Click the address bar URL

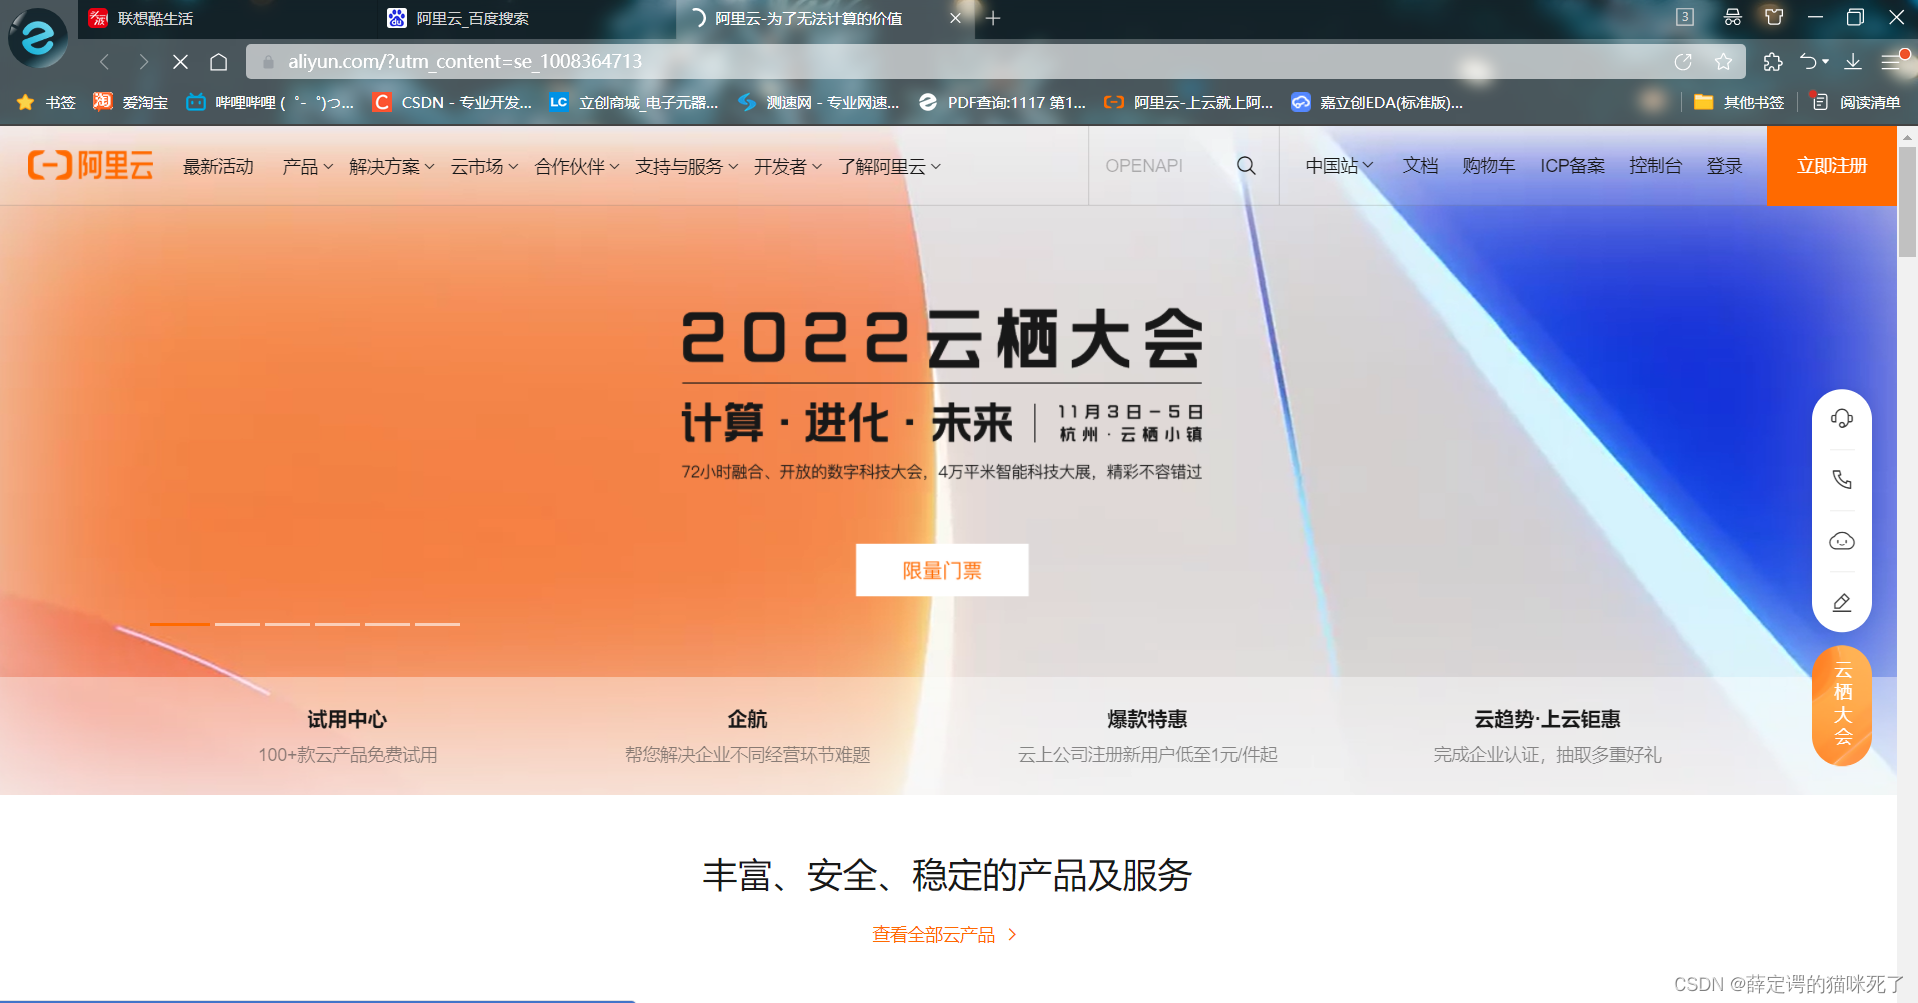(465, 62)
